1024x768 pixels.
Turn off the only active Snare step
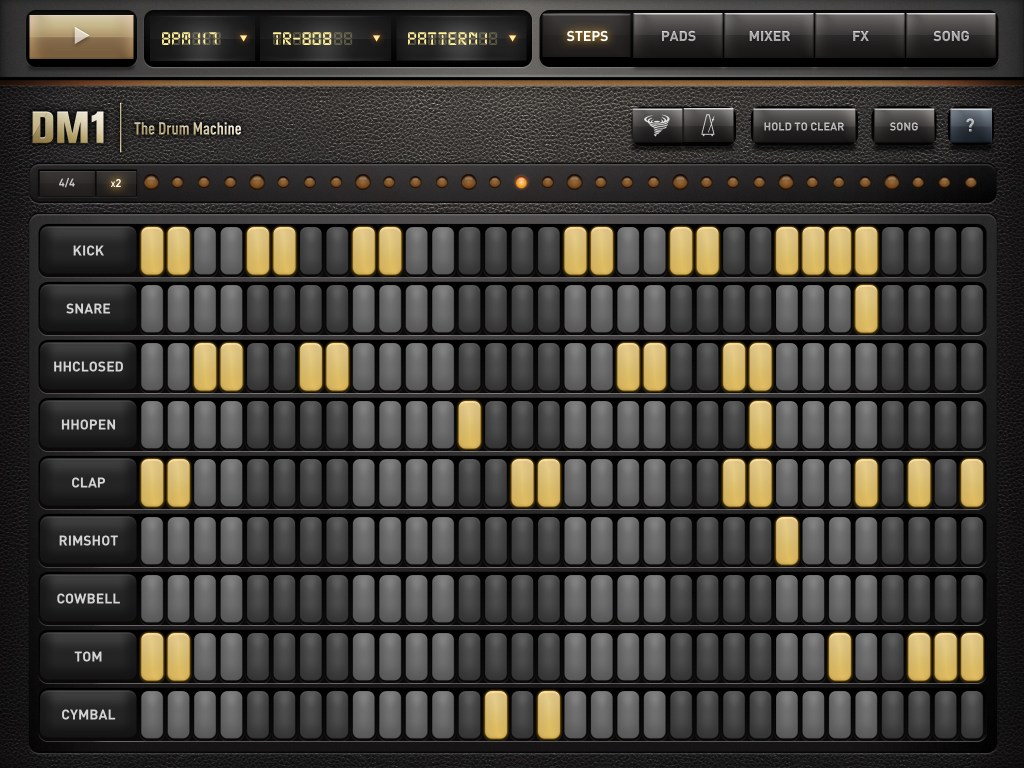pos(866,308)
